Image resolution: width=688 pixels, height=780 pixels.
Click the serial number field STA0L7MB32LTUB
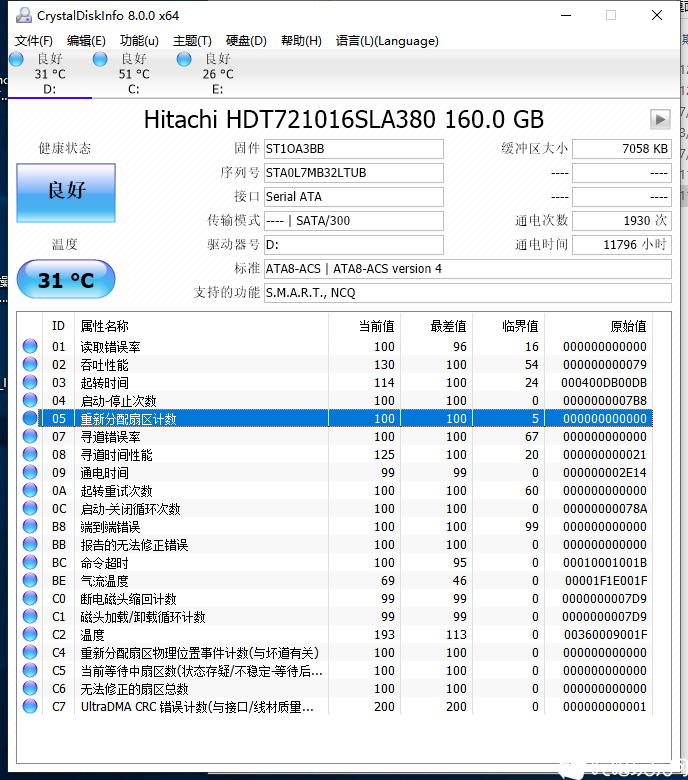point(354,173)
